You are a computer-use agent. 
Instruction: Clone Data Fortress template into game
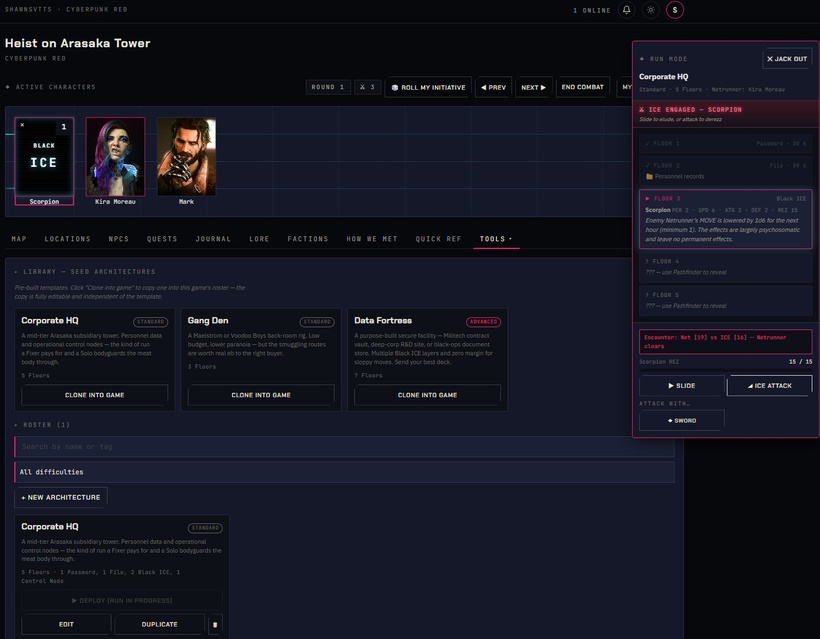coord(427,395)
